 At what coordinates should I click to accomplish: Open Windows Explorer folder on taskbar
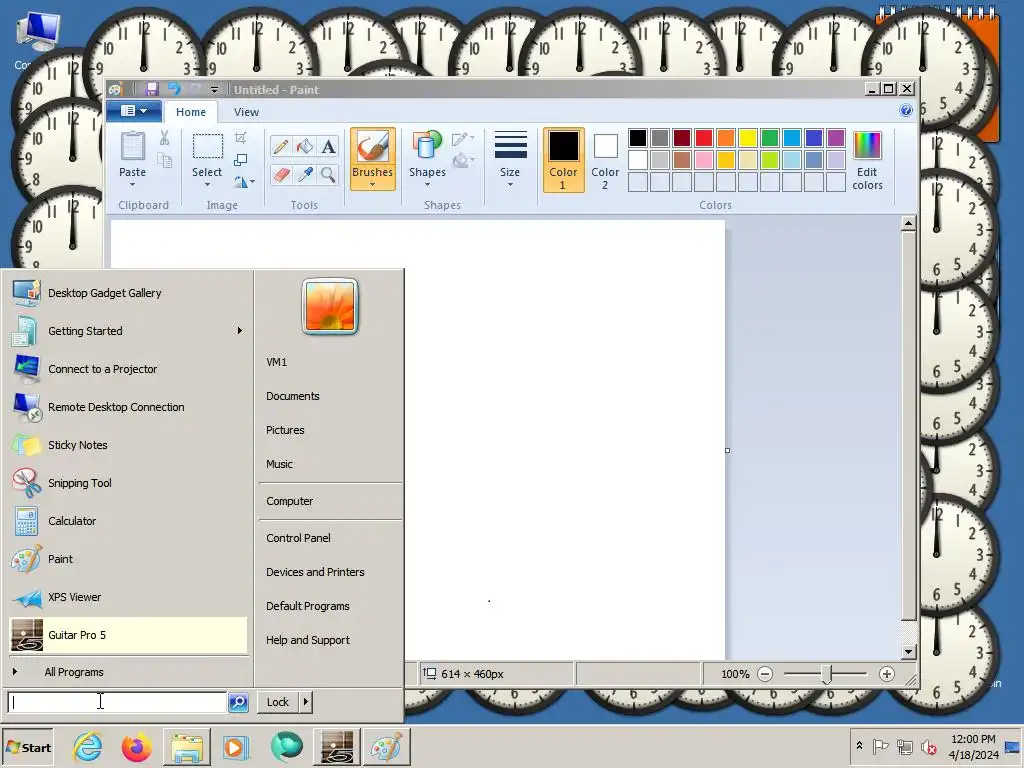tap(186, 747)
